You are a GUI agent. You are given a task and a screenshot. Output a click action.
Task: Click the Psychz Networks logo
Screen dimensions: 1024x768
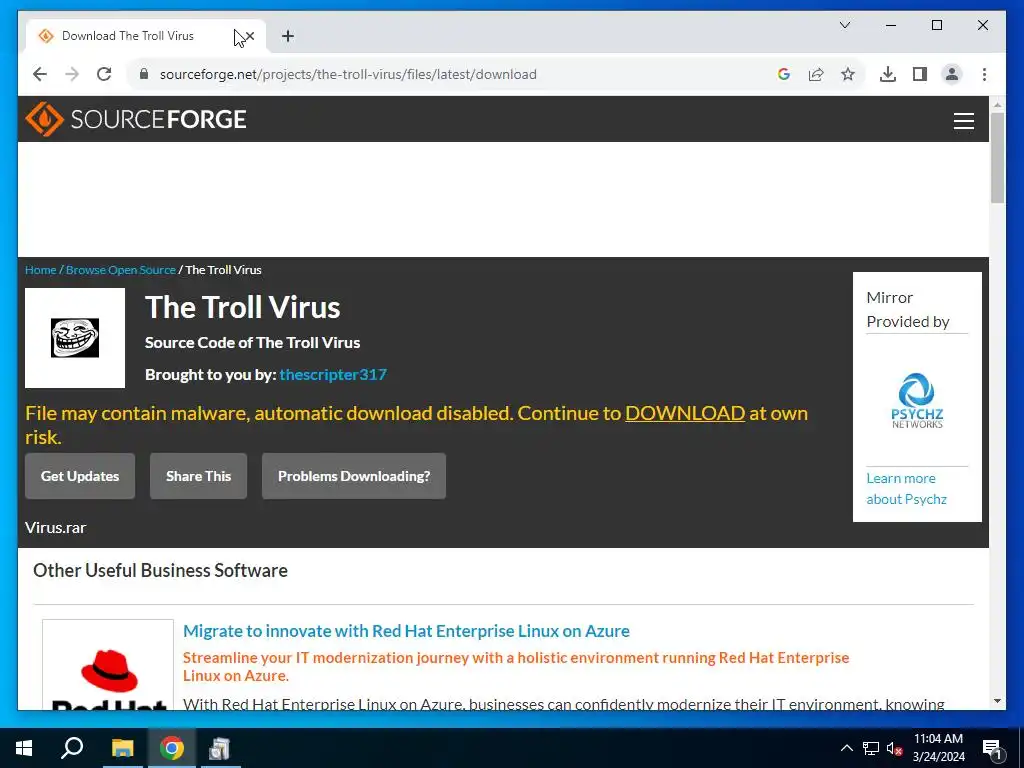pos(917,400)
